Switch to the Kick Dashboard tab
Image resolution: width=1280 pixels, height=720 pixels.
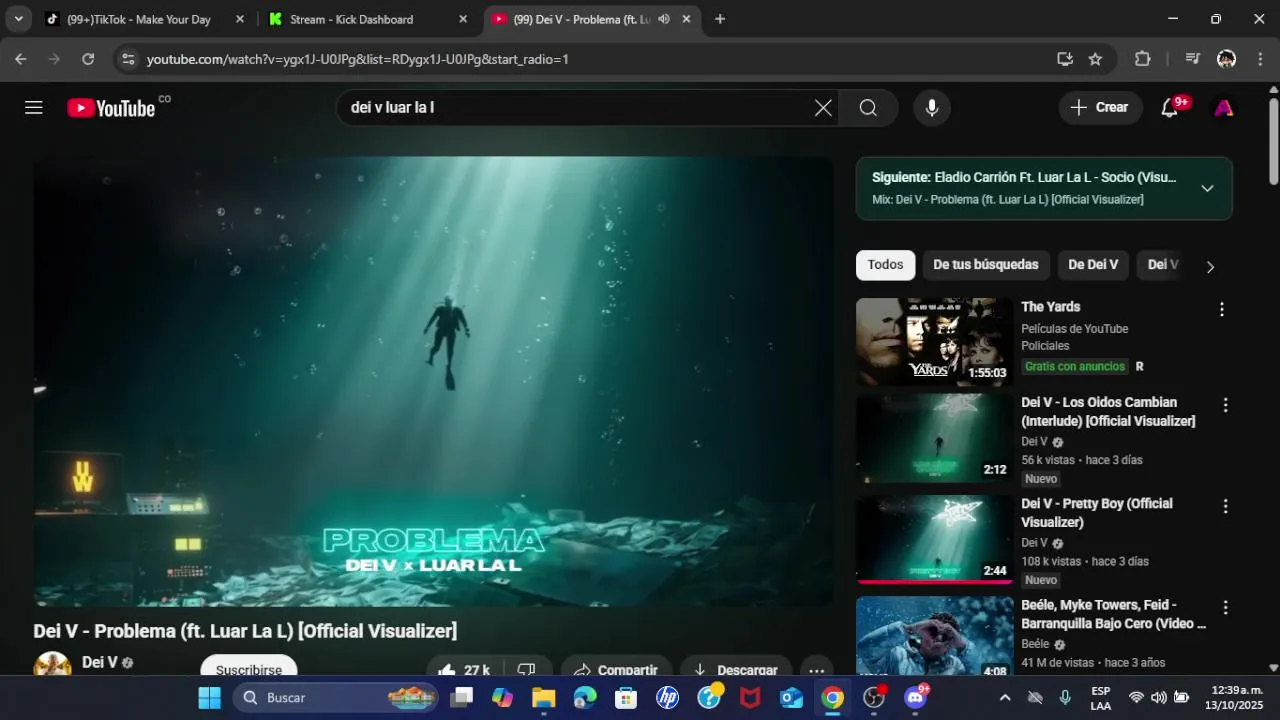point(351,19)
